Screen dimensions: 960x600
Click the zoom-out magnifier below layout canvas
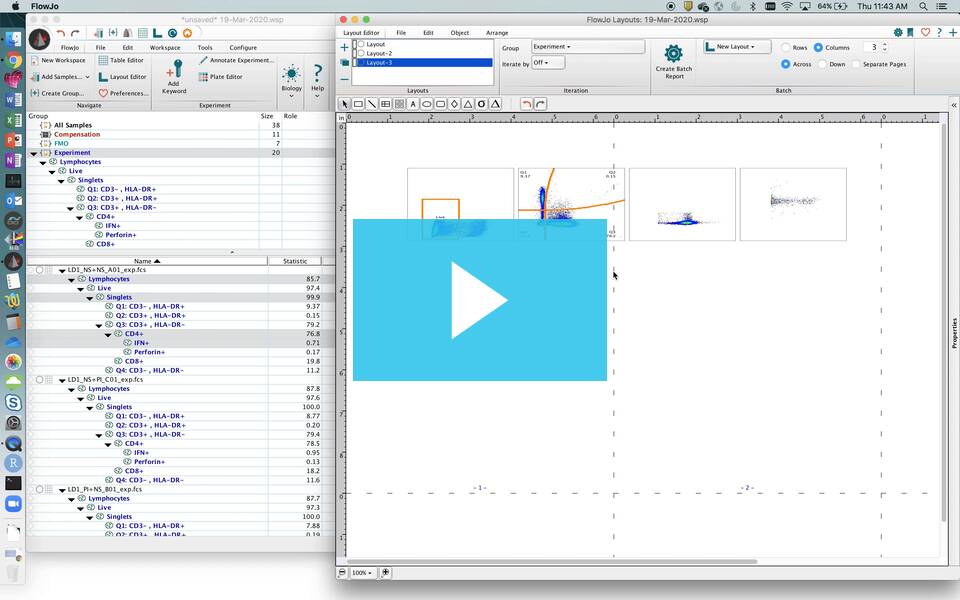(342, 572)
